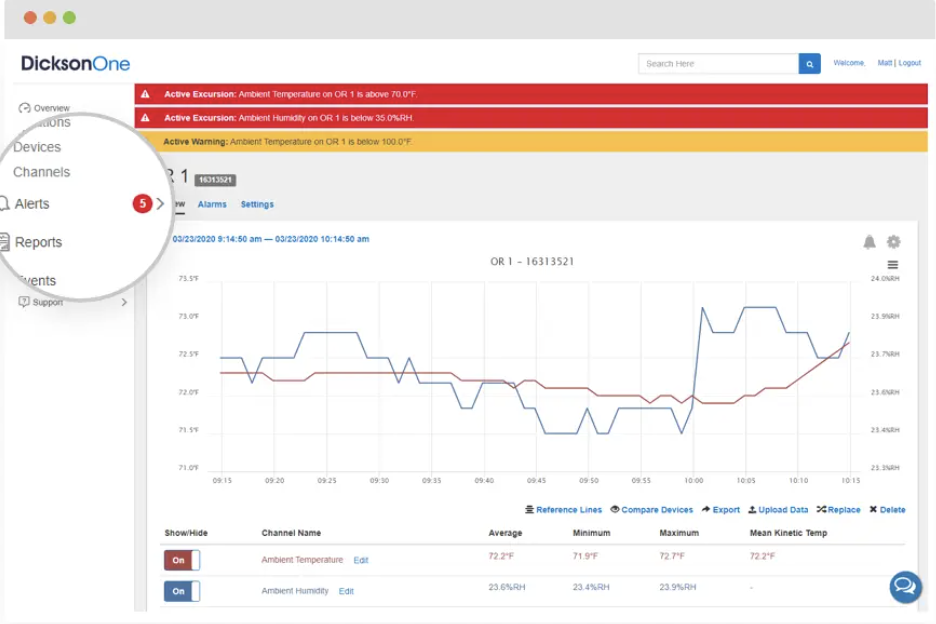Switch to the Settings tab
Image resolution: width=936 pixels, height=624 pixels.
point(257,204)
